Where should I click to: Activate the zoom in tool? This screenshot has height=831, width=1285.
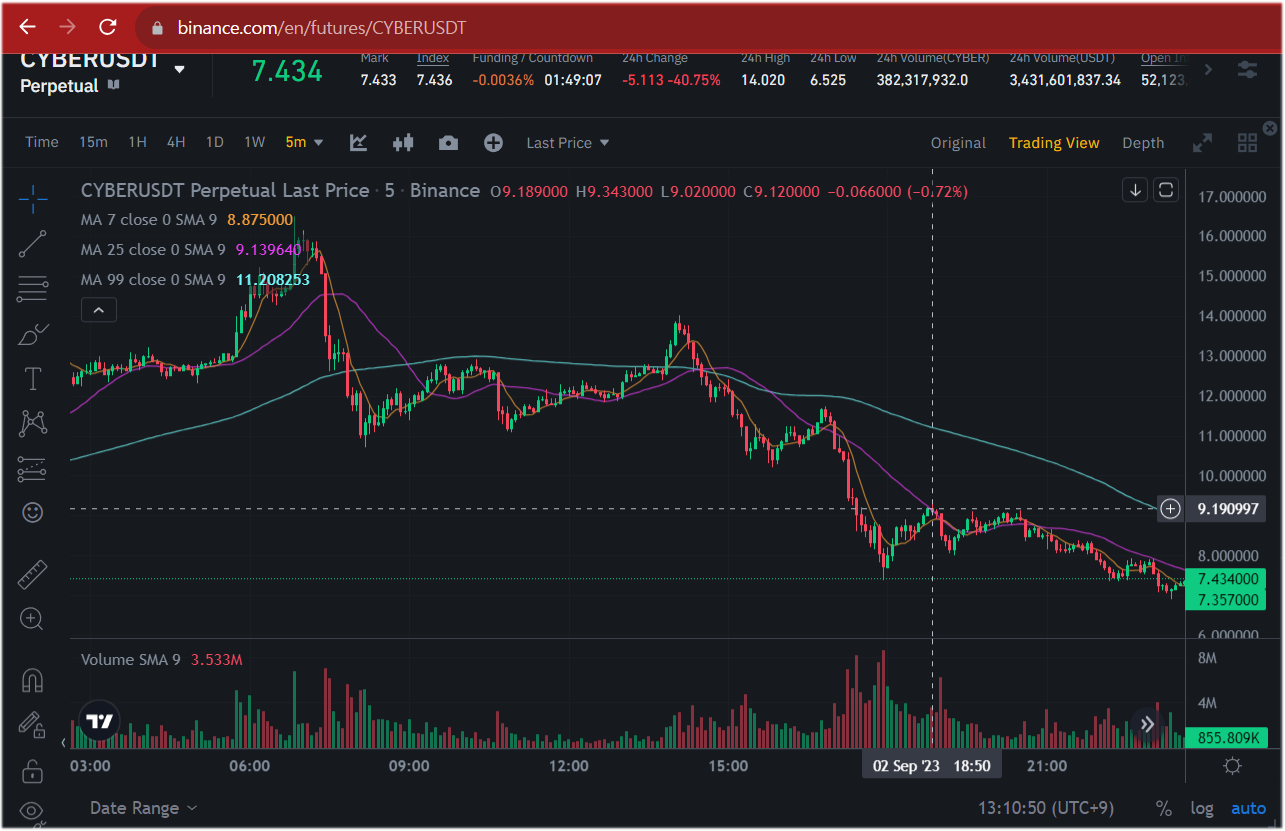[x=33, y=619]
